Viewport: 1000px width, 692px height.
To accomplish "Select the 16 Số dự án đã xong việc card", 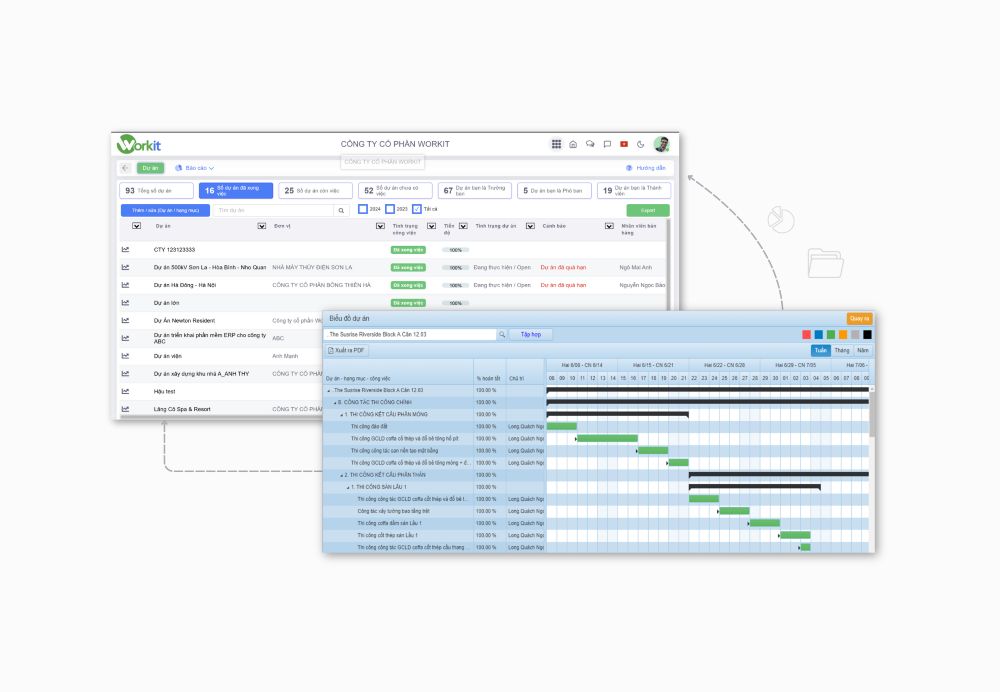I will tap(235, 191).
